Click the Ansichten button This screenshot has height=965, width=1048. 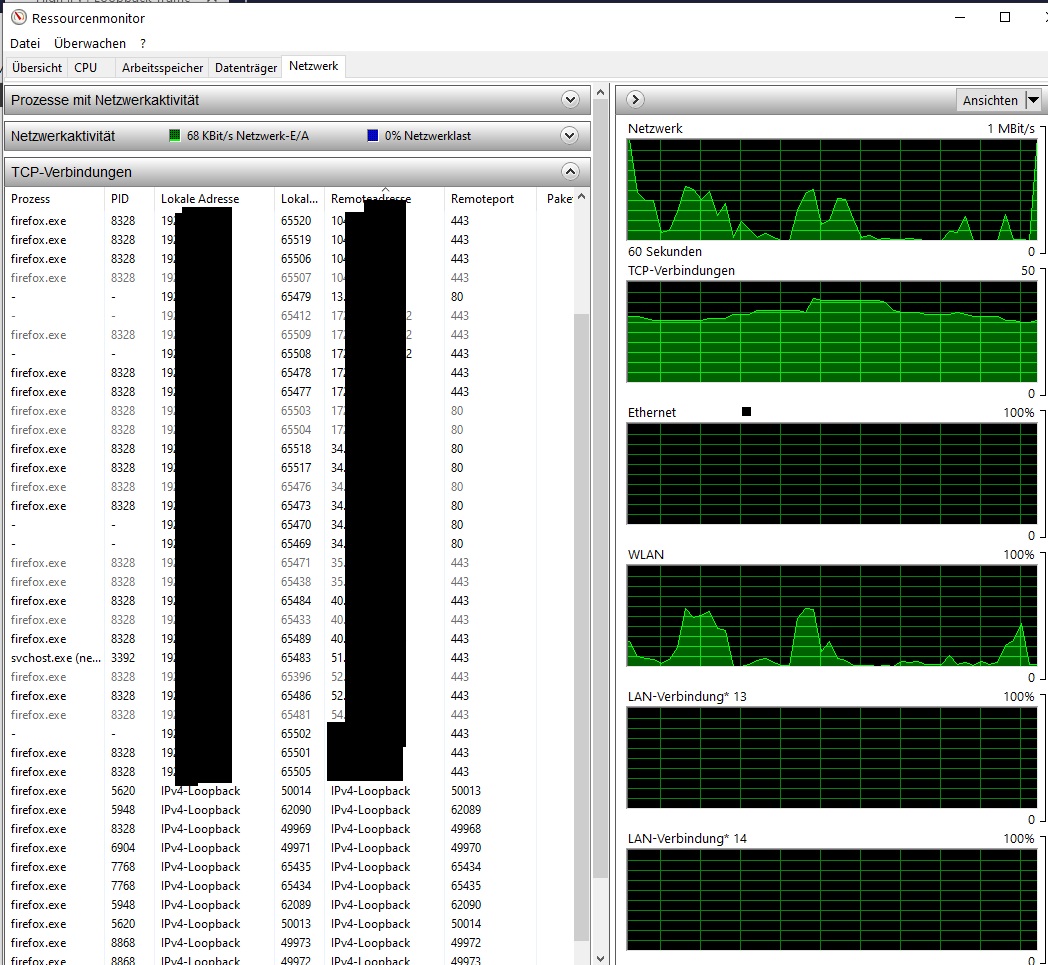pyautogui.click(x=990, y=100)
